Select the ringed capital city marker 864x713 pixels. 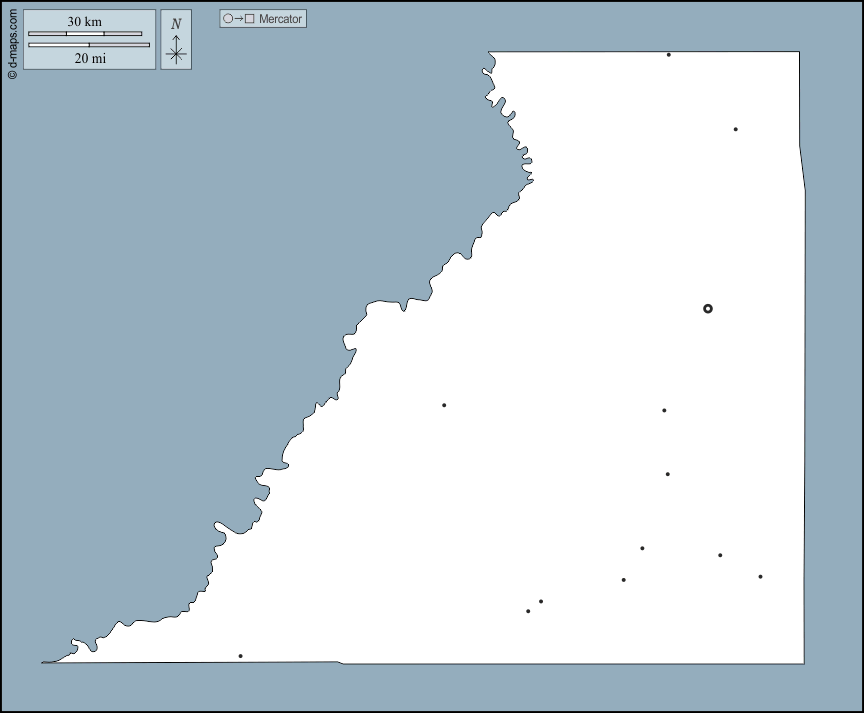tap(708, 309)
